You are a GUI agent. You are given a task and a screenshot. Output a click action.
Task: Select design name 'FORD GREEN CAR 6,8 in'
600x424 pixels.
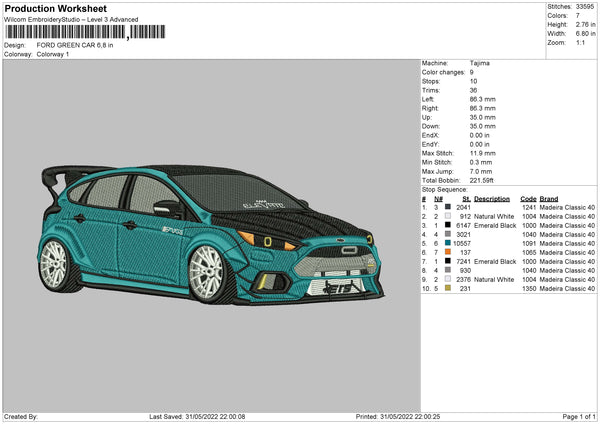(x=75, y=45)
